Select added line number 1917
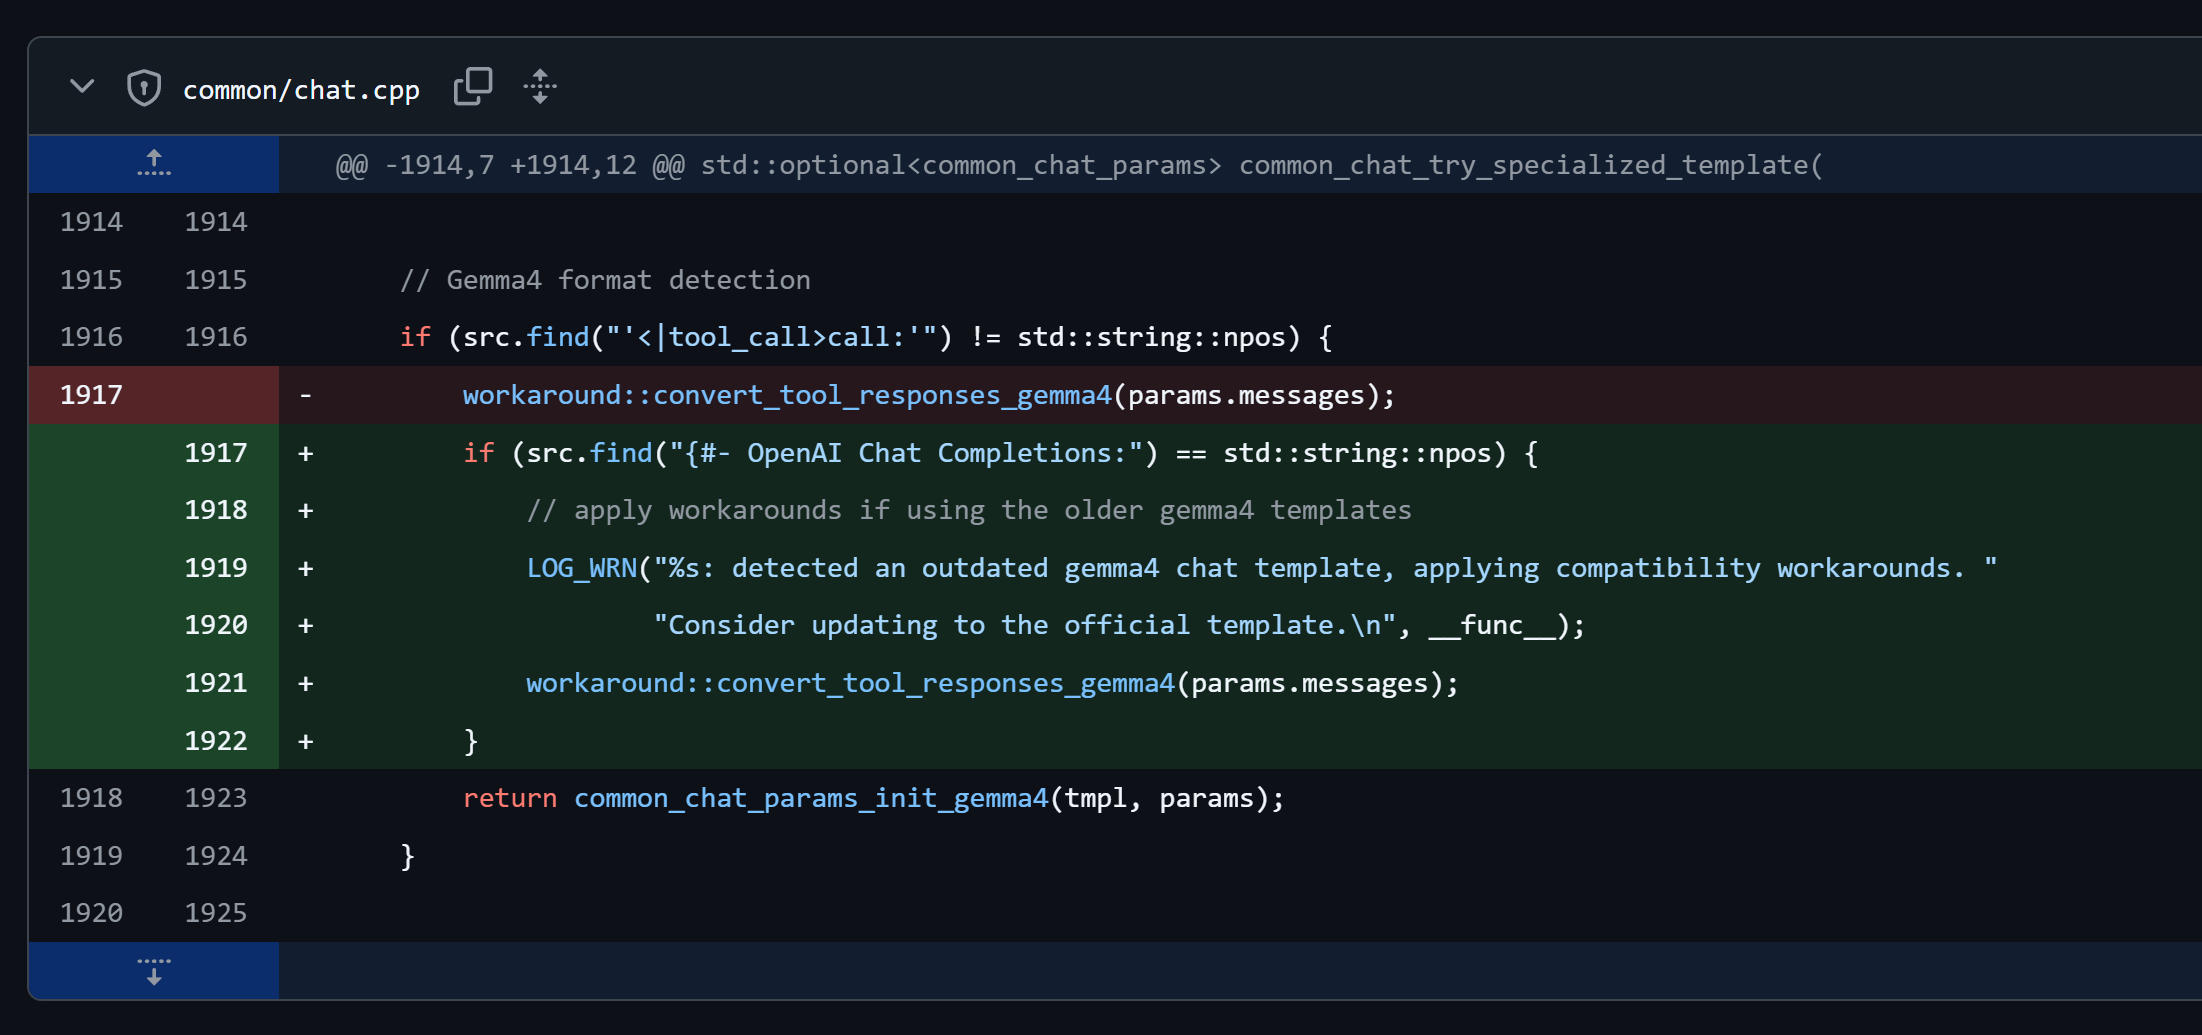The height and width of the screenshot is (1035, 2202). [x=216, y=453]
